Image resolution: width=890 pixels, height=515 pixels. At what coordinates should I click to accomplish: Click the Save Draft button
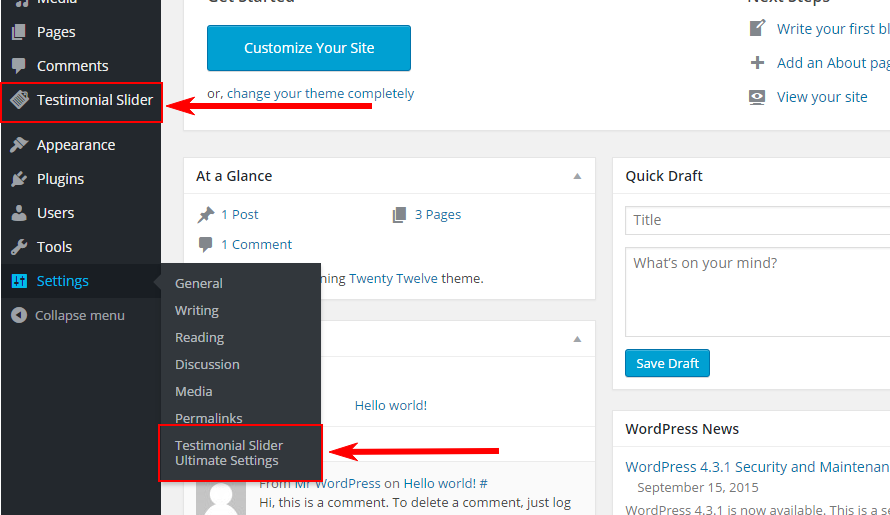click(667, 363)
